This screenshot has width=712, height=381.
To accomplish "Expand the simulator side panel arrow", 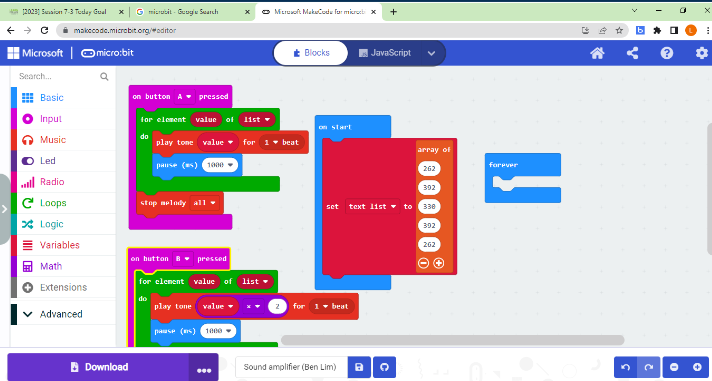I will coord(5,209).
